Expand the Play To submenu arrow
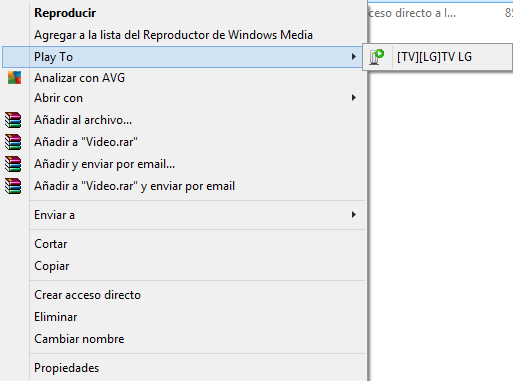The image size is (513, 381). (354, 57)
